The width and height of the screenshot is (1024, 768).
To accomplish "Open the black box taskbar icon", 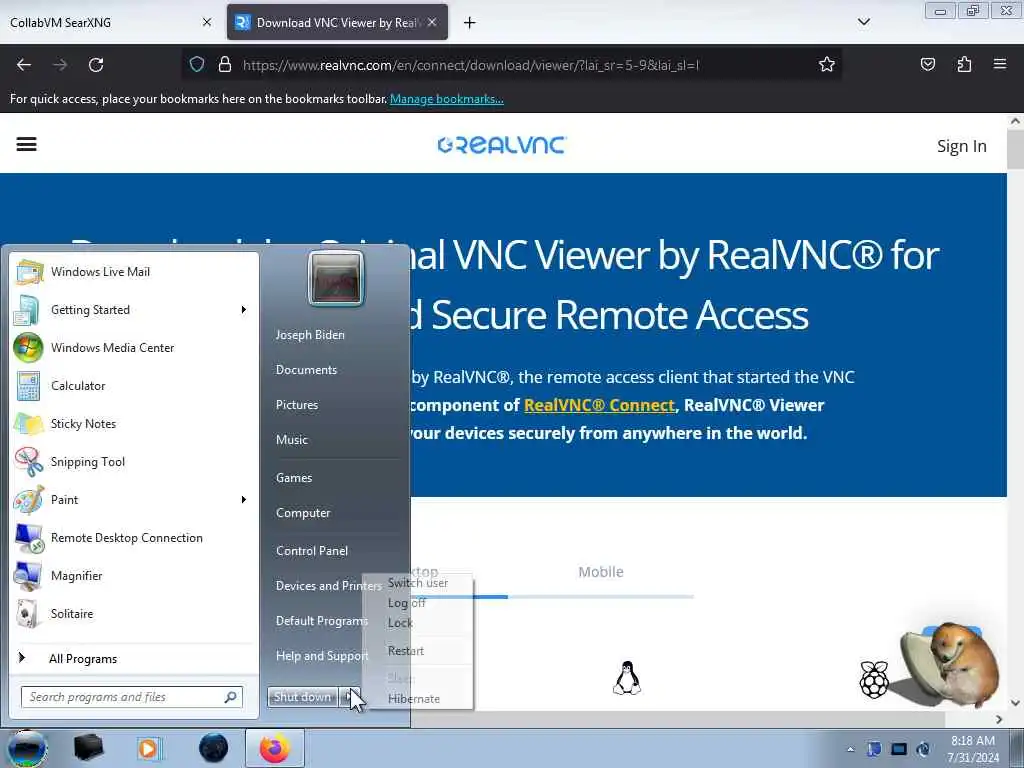I will [89, 748].
